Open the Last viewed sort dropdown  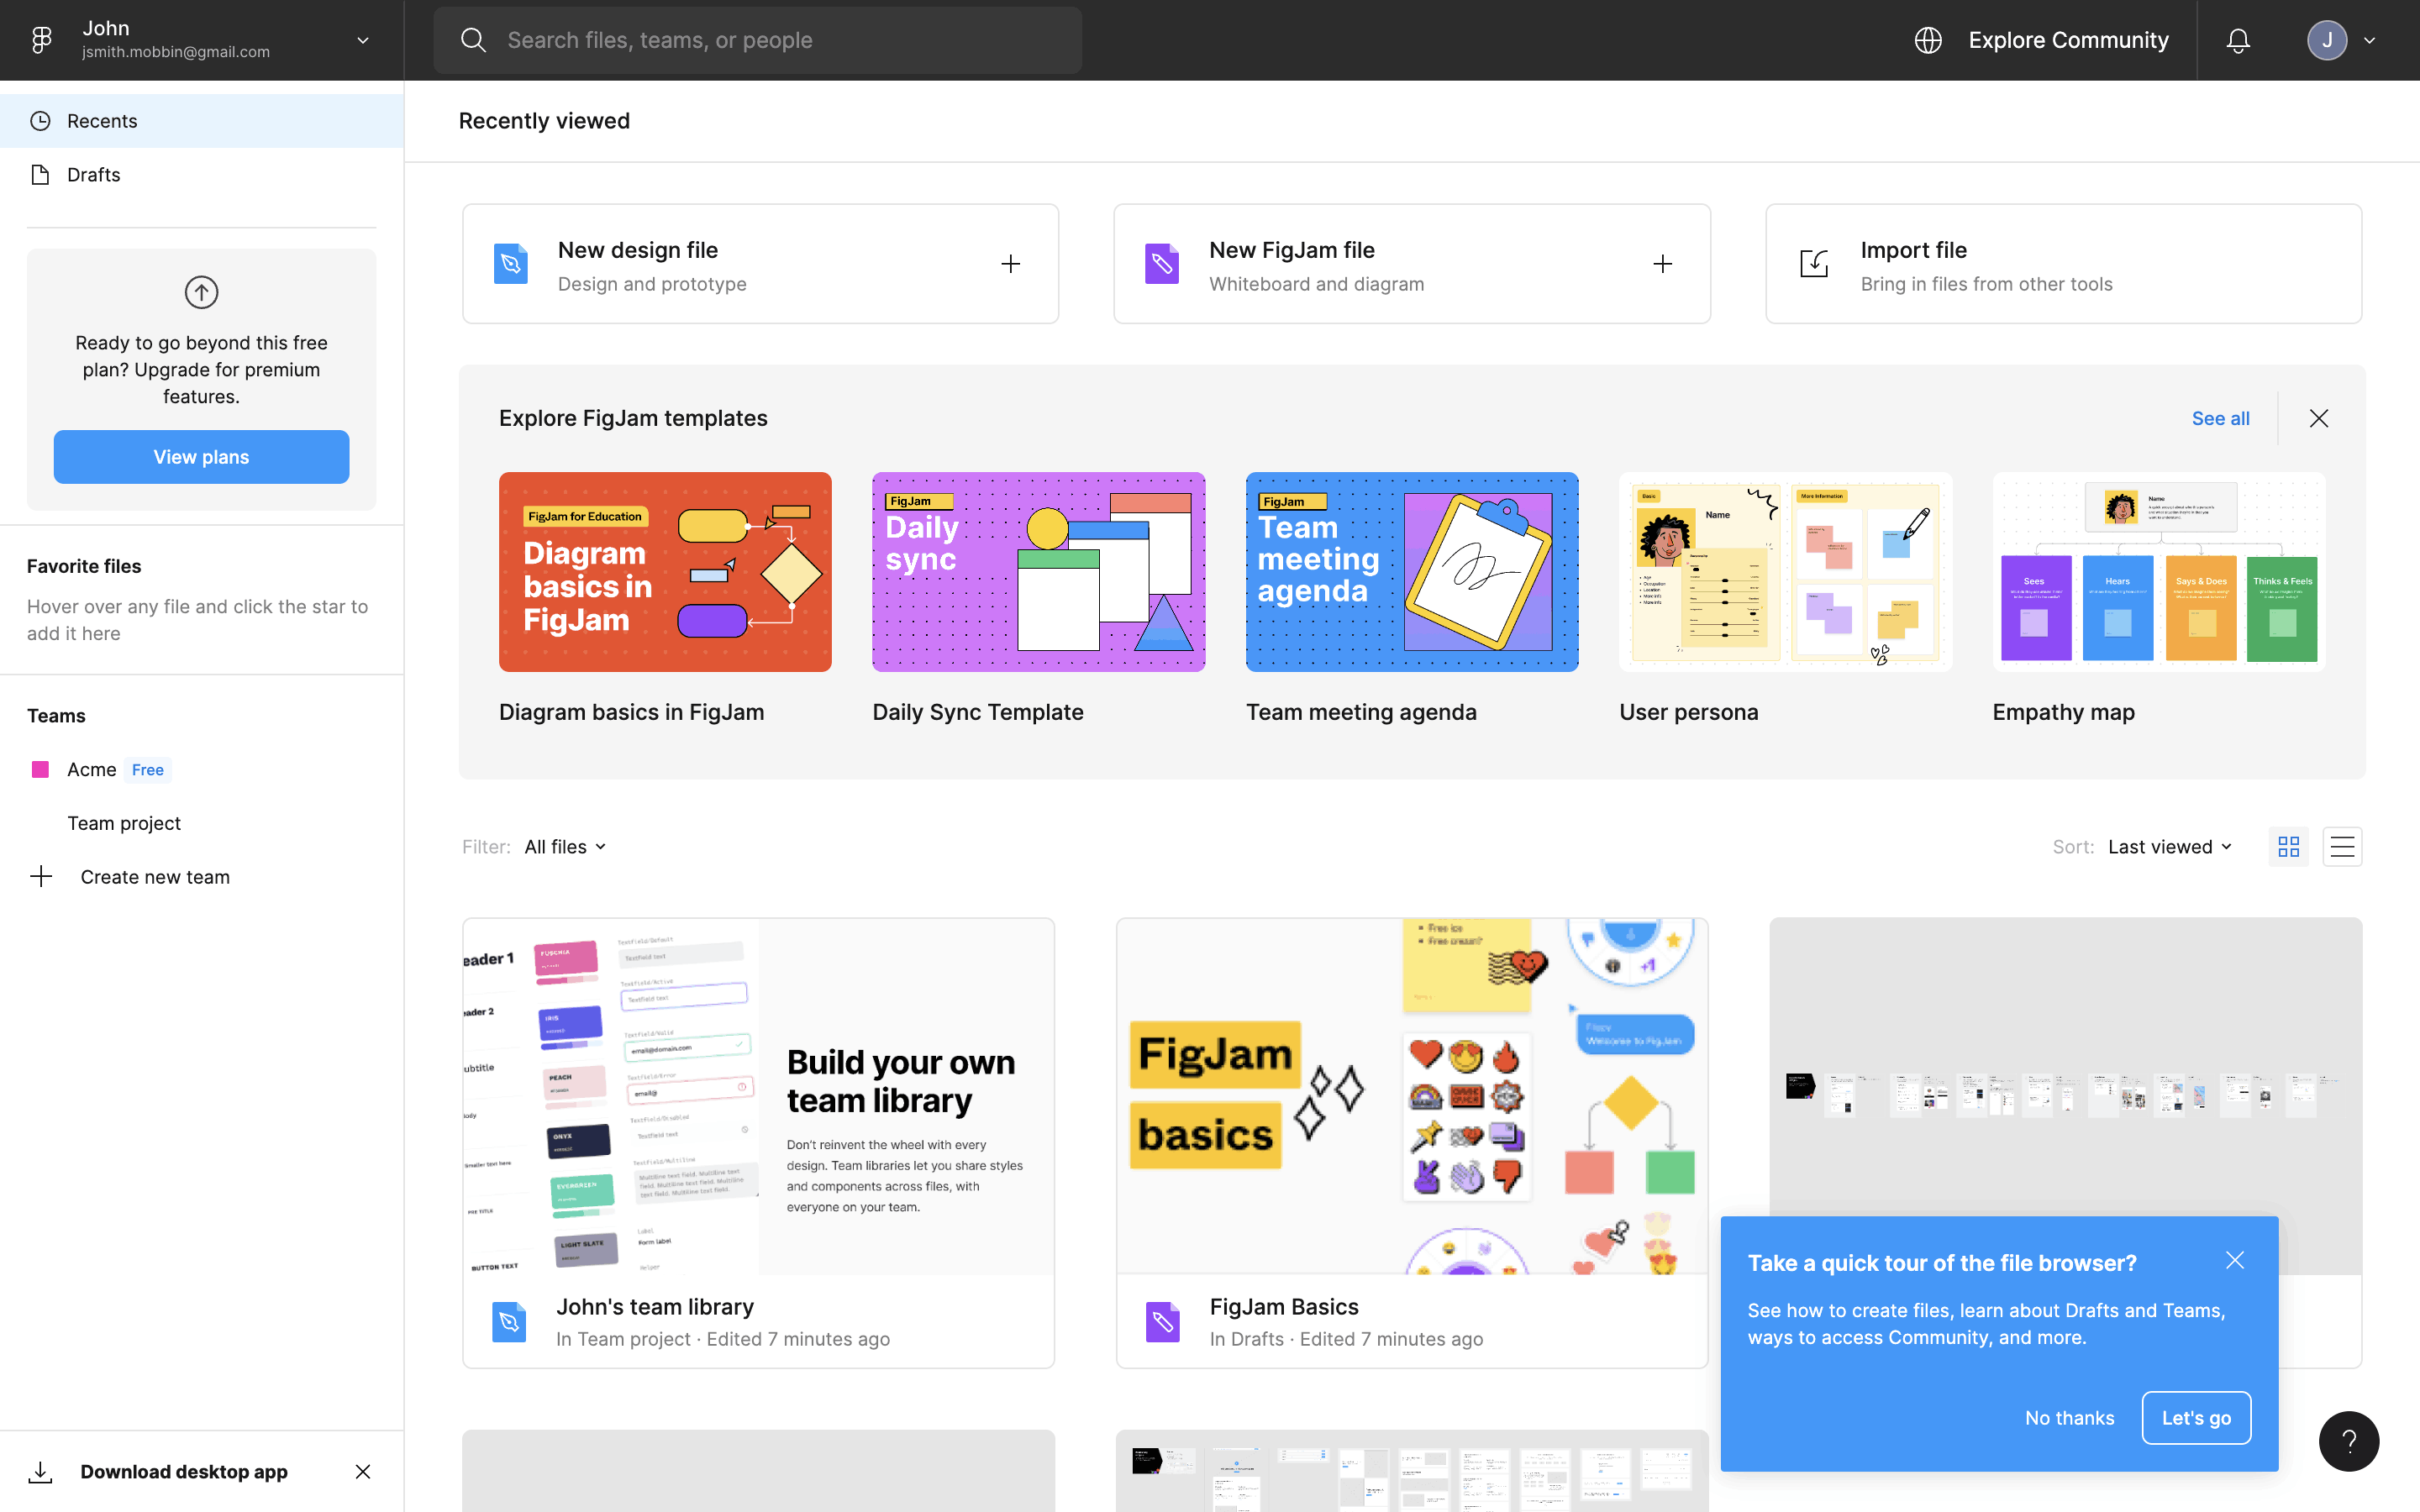click(x=2169, y=847)
